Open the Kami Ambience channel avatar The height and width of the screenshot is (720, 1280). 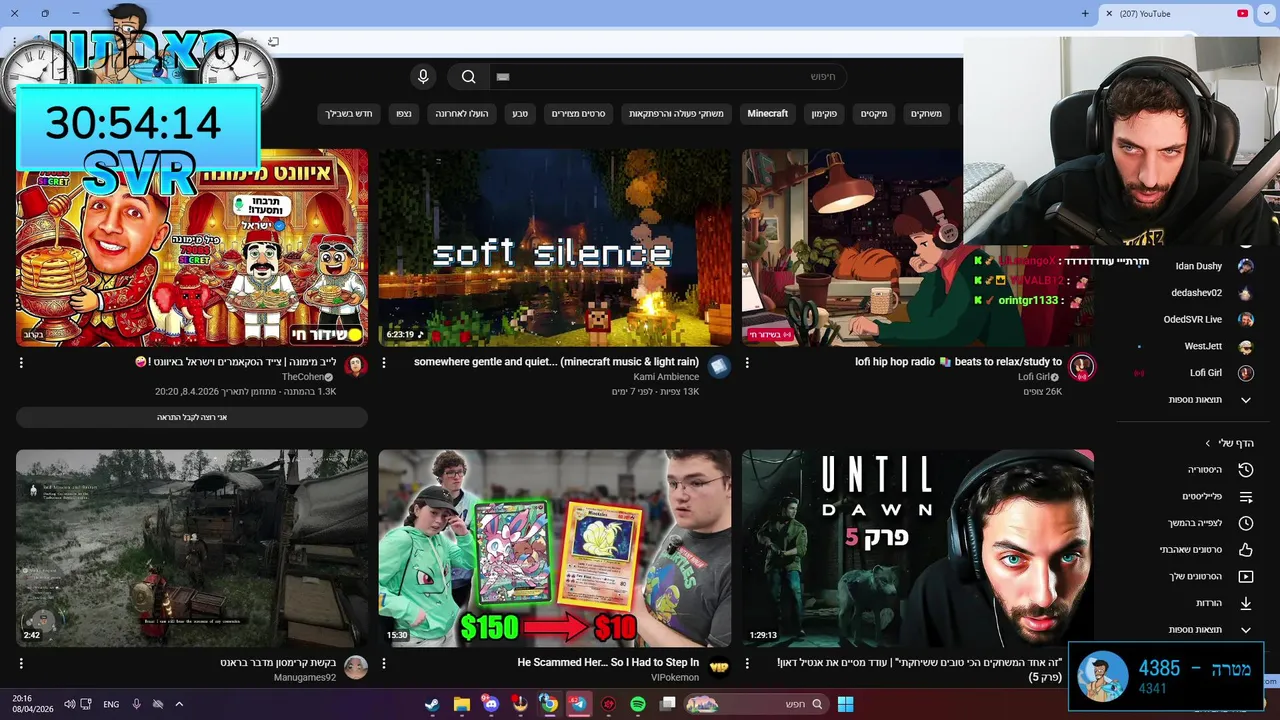pyautogui.click(x=719, y=367)
